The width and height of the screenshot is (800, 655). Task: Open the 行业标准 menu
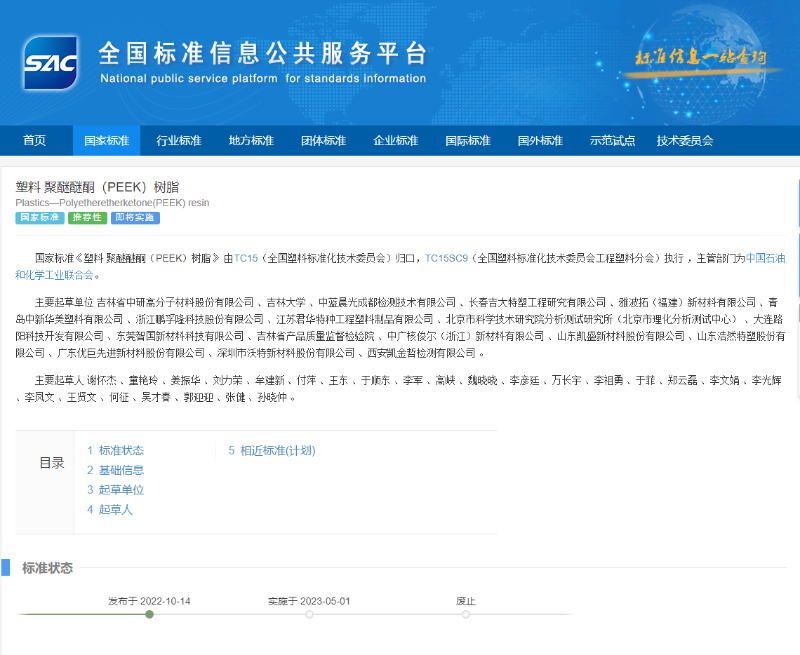click(179, 140)
